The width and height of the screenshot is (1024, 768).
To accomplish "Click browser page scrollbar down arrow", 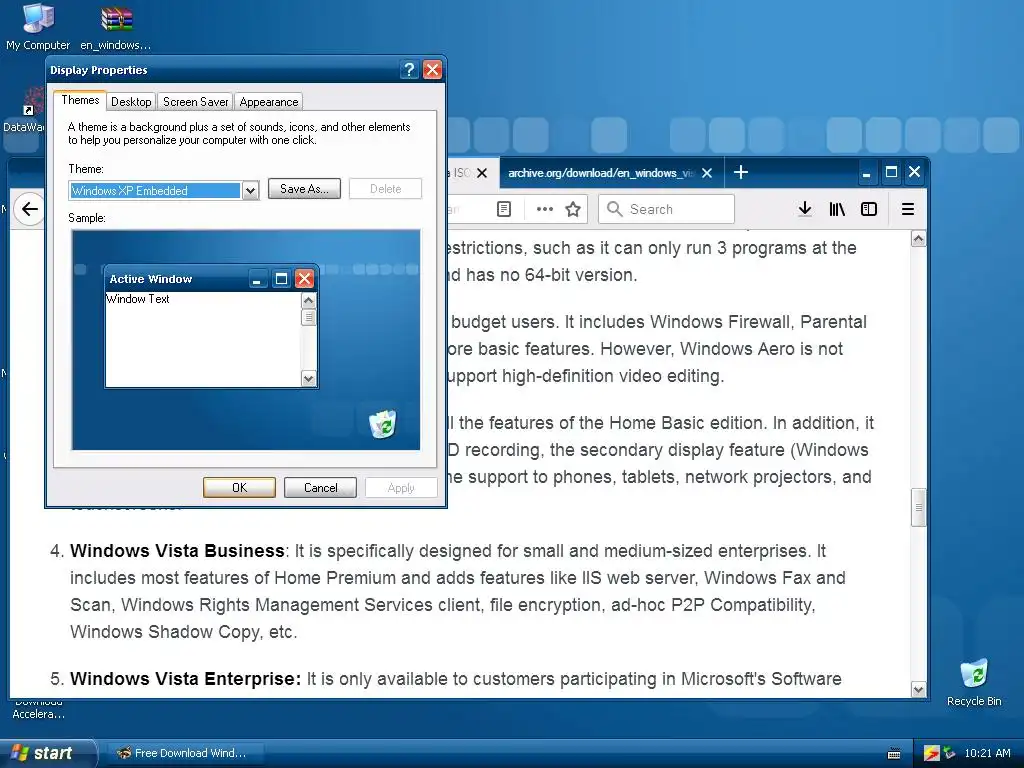I will coord(918,690).
